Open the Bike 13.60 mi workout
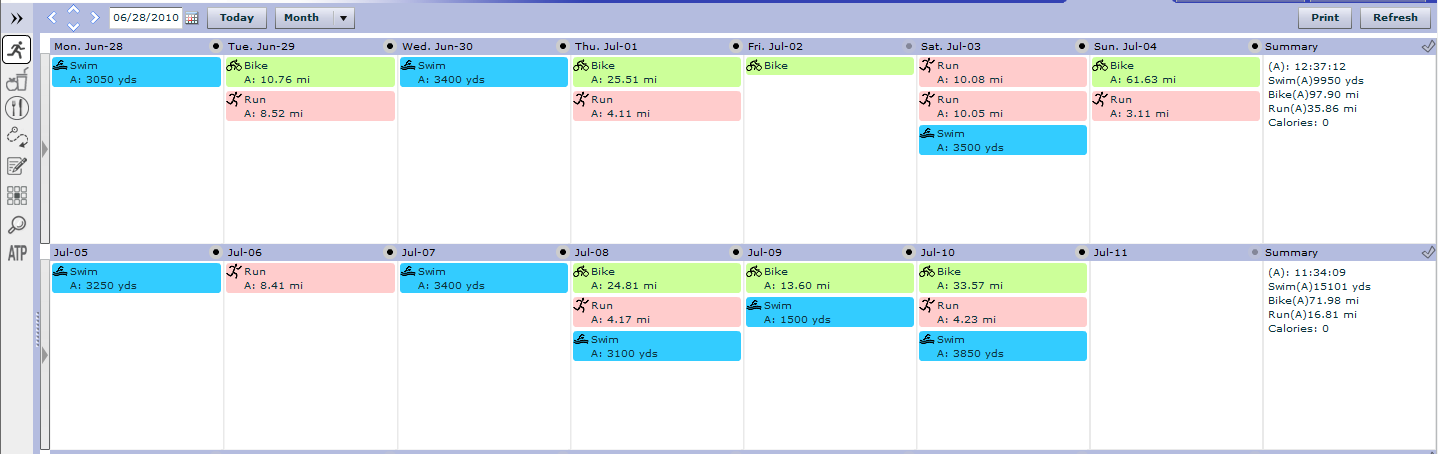This screenshot has height=454, width=1438. pos(829,278)
